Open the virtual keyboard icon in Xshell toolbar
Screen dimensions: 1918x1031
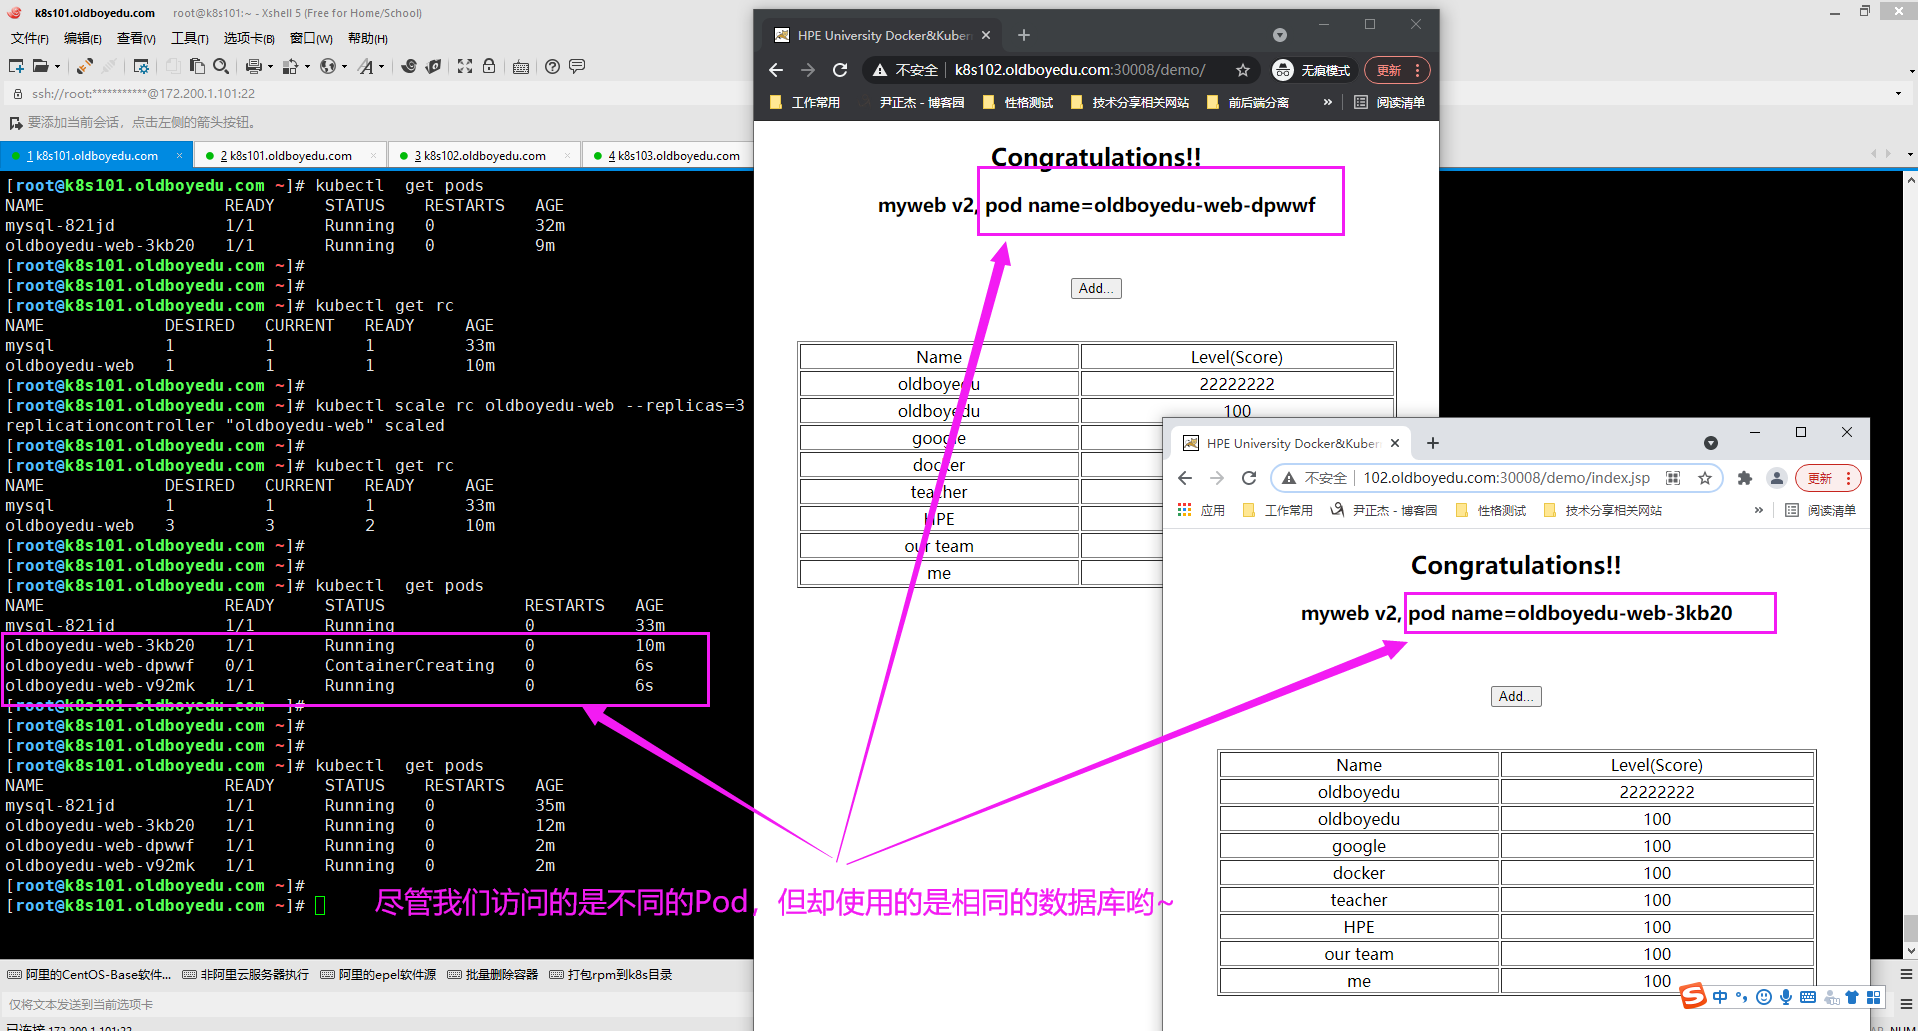520,66
